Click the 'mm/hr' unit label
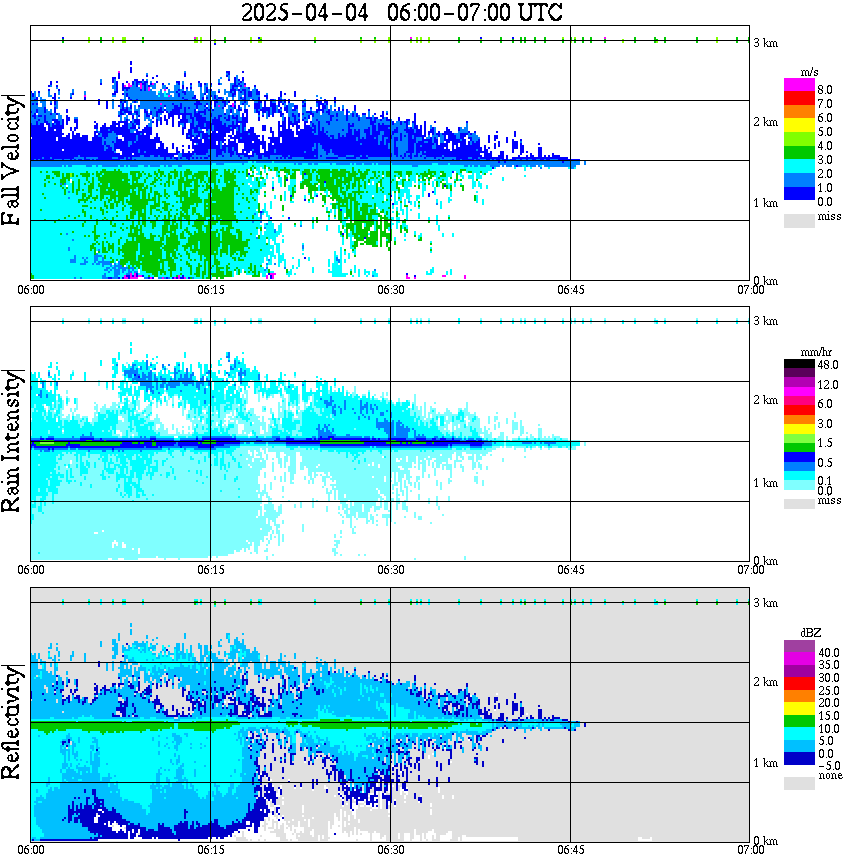 tap(816, 352)
